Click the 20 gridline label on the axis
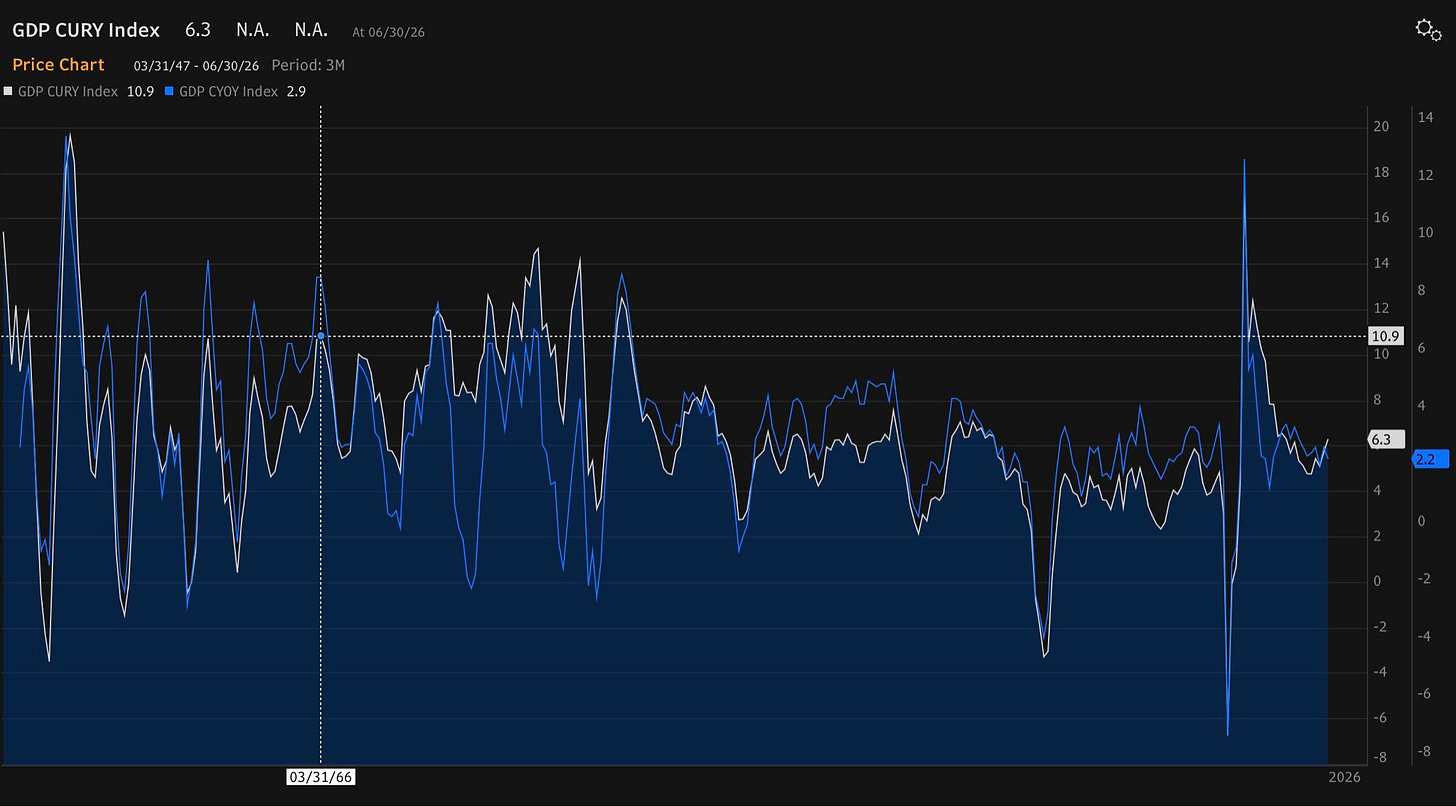This screenshot has width=1456, height=806. pos(1381,126)
